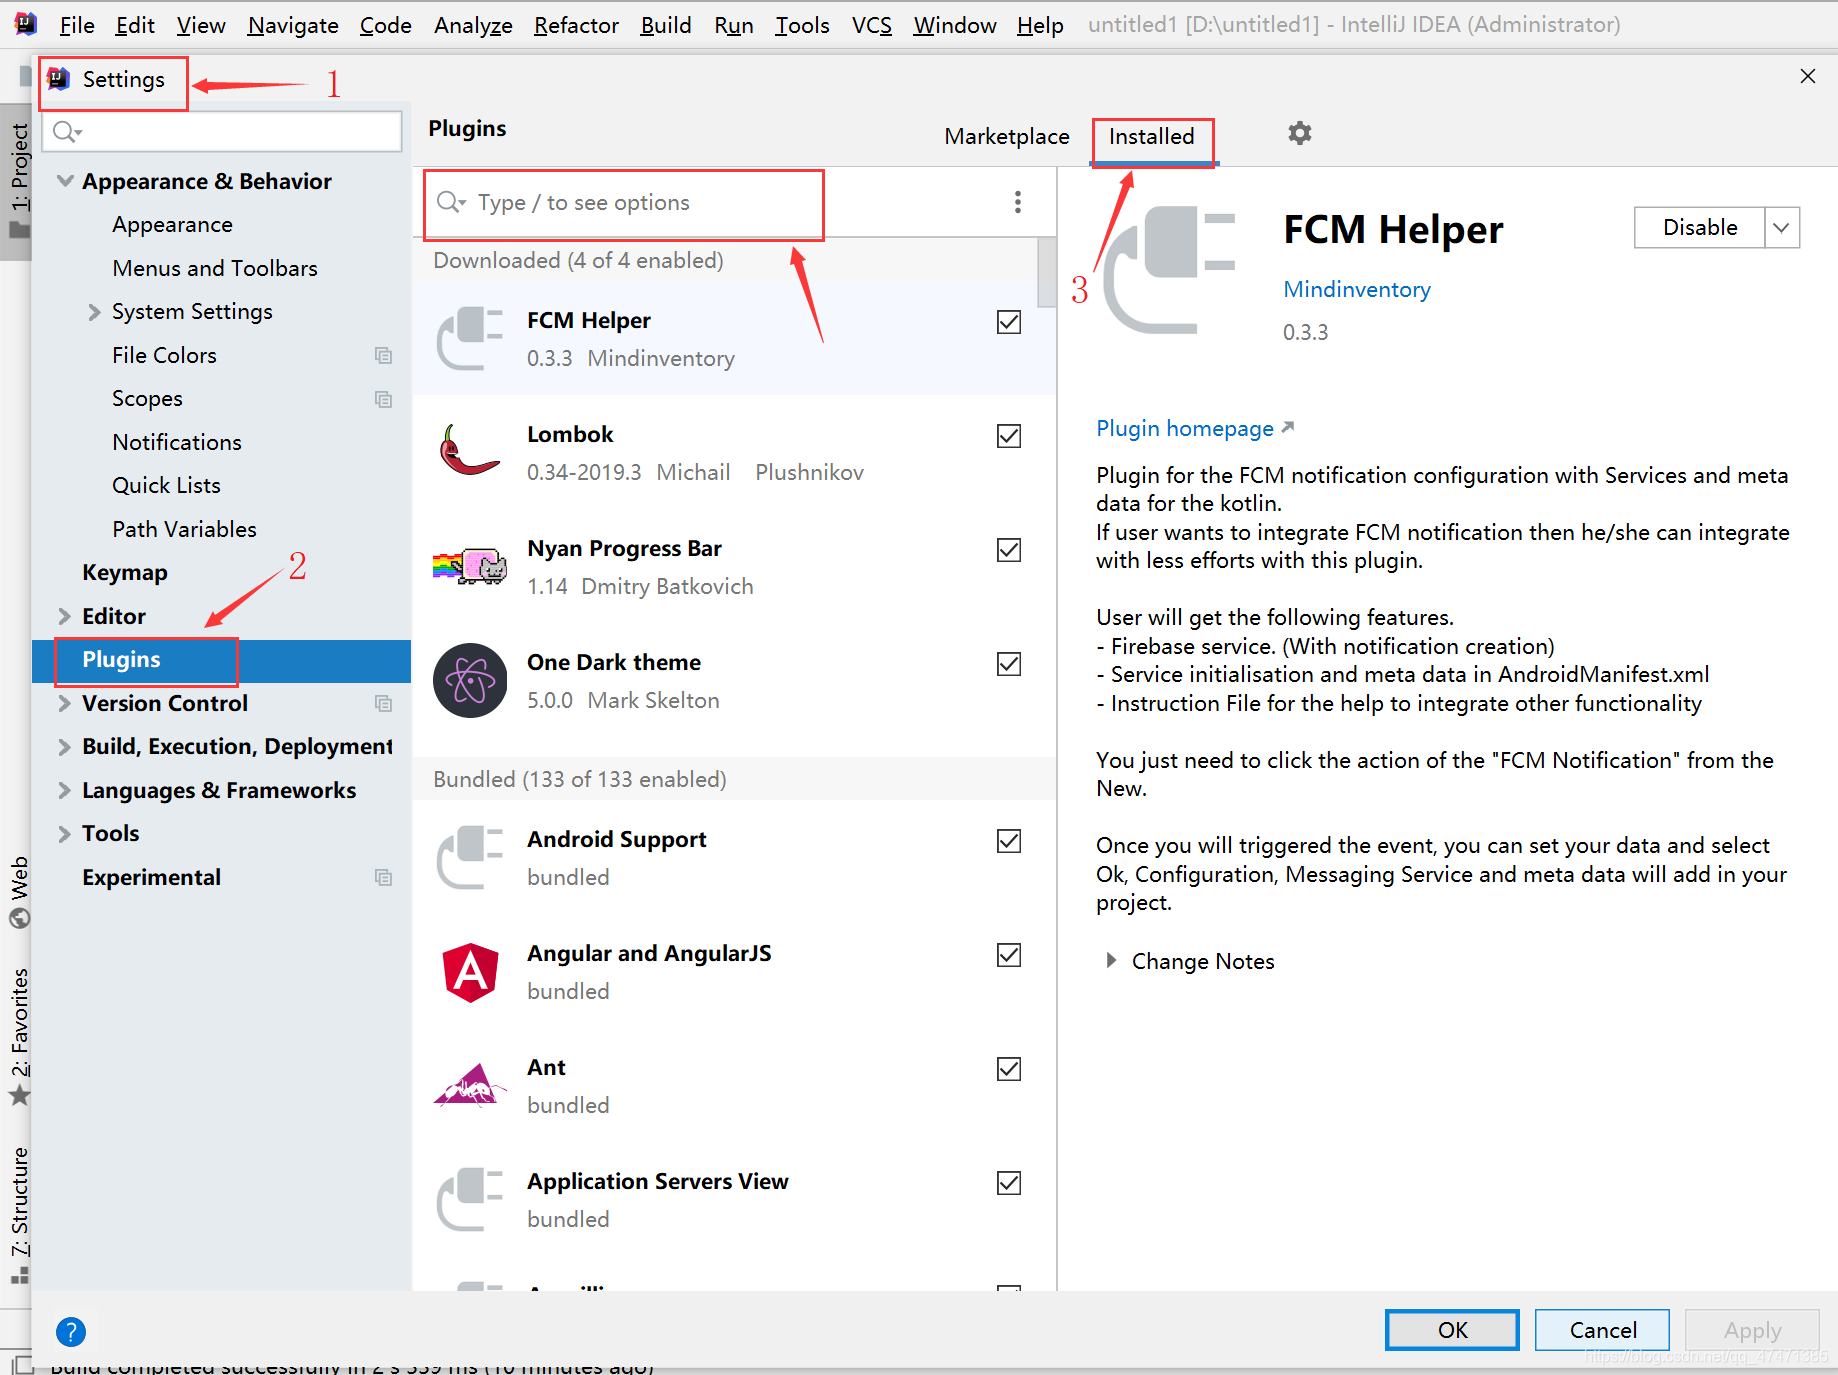1838x1375 pixels.
Task: Click the Ant plugin icon
Action: pyautogui.click(x=470, y=1085)
